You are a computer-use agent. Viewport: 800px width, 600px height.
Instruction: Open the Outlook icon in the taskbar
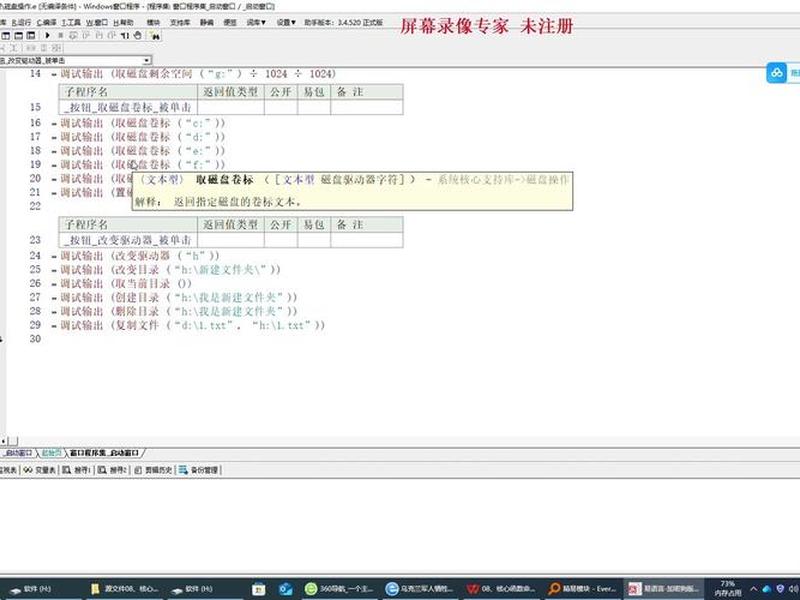coord(285,589)
